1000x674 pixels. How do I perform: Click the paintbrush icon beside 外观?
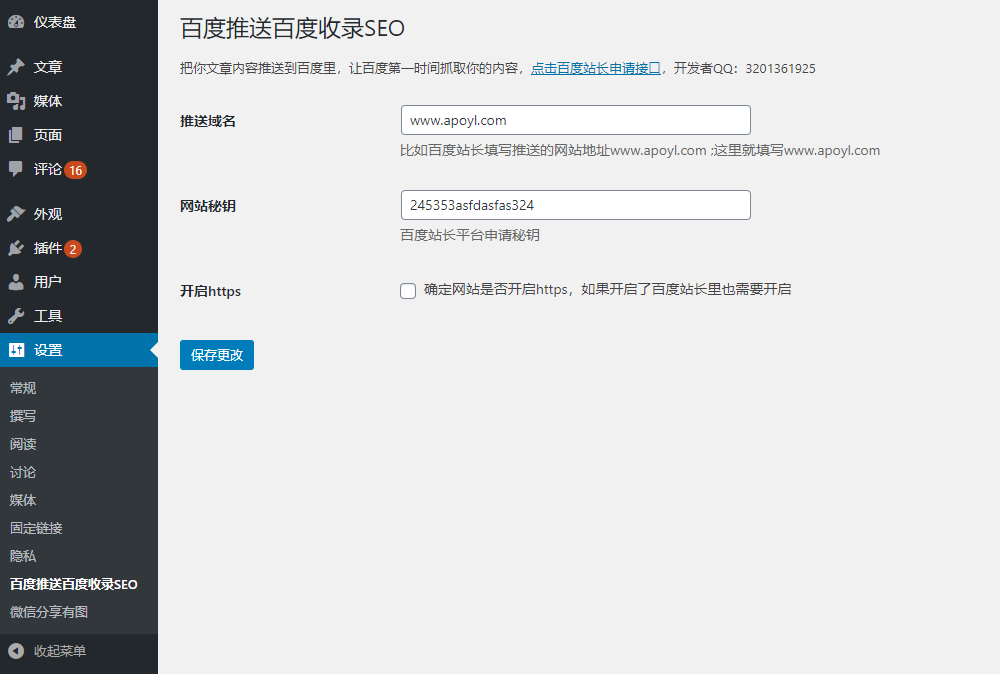coord(16,214)
